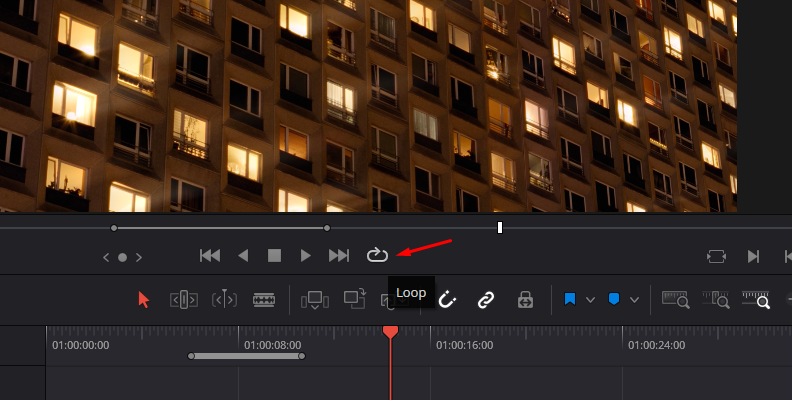Go to previous keyframe arrow
792x400 pixels.
click(106, 258)
